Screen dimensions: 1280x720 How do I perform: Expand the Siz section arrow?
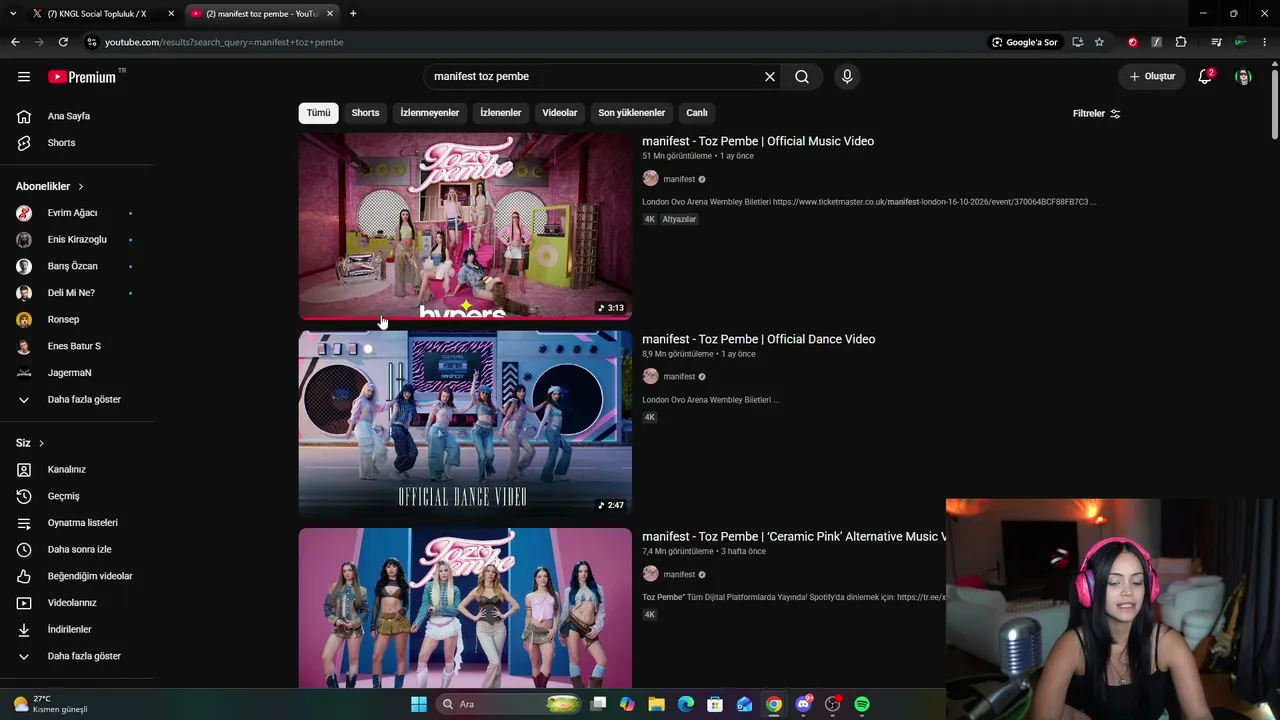click(x=41, y=443)
